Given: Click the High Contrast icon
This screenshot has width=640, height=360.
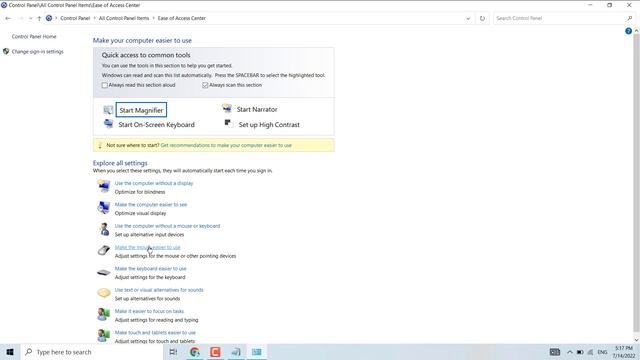Looking at the screenshot, I should [x=229, y=123].
